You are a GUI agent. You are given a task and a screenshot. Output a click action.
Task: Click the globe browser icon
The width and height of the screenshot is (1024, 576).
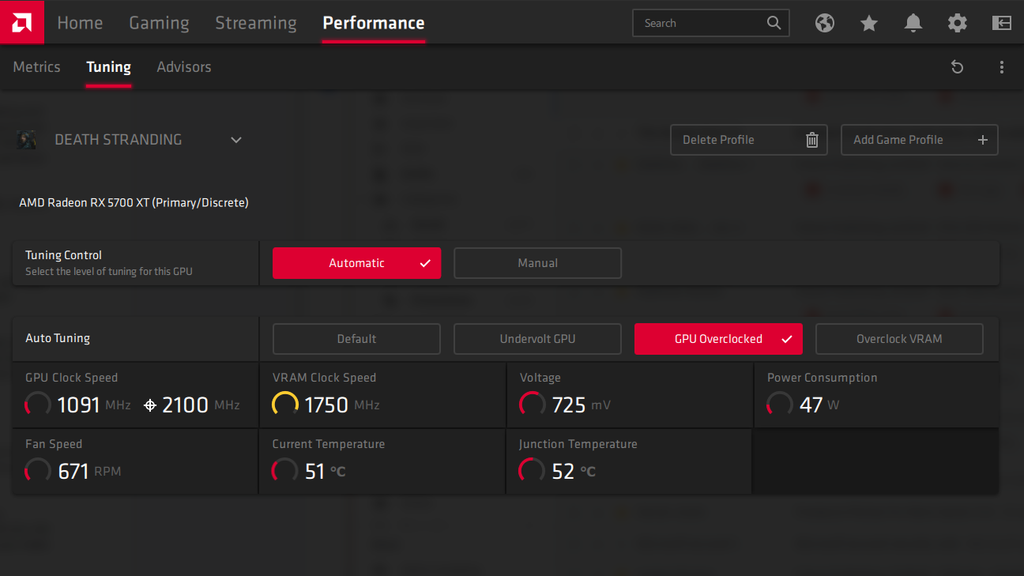point(824,22)
